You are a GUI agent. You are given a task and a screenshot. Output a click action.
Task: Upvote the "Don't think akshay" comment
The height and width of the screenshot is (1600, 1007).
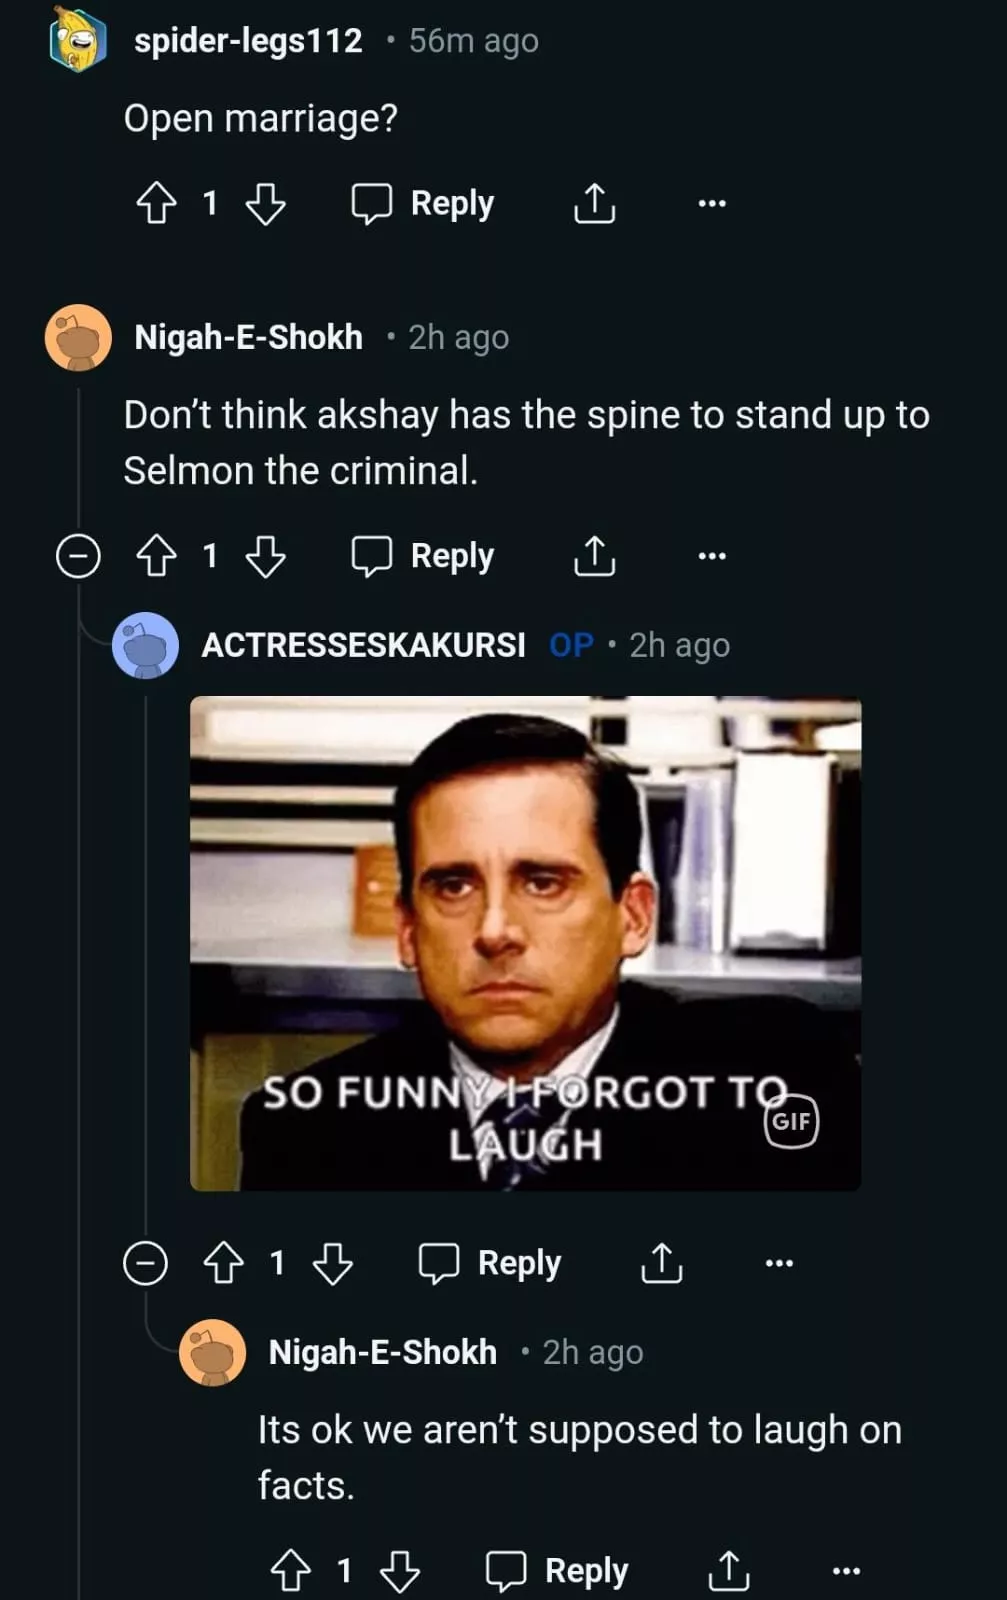[x=156, y=556]
